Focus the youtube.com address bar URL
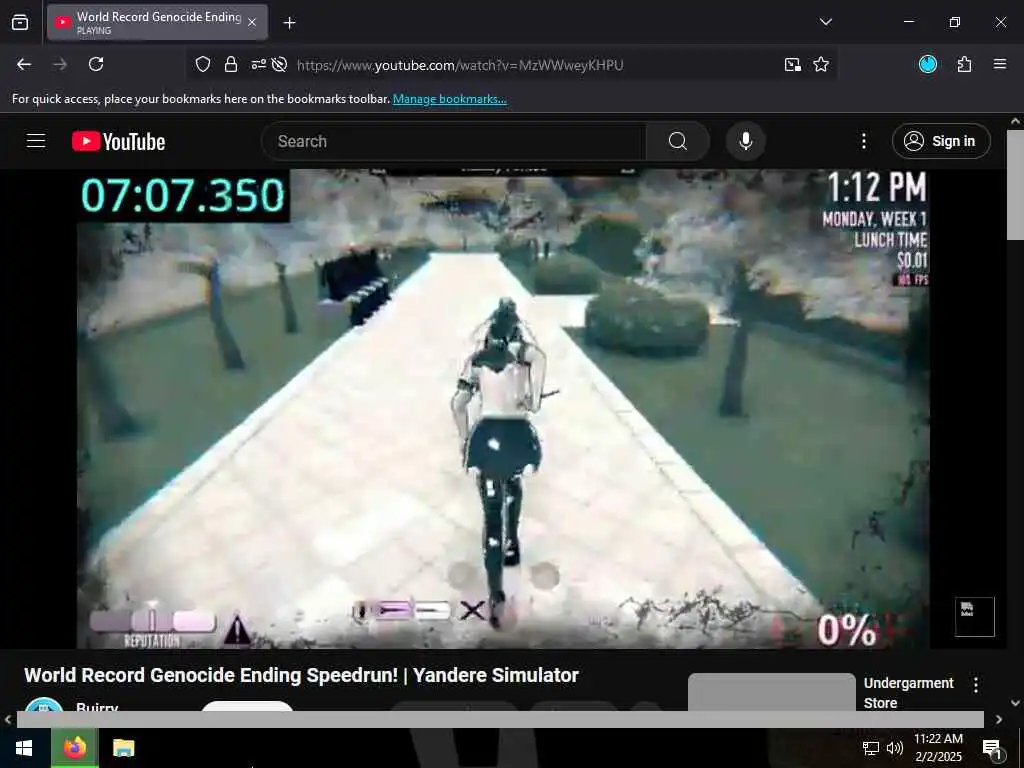This screenshot has height=768, width=1024. pyautogui.click(x=460, y=65)
